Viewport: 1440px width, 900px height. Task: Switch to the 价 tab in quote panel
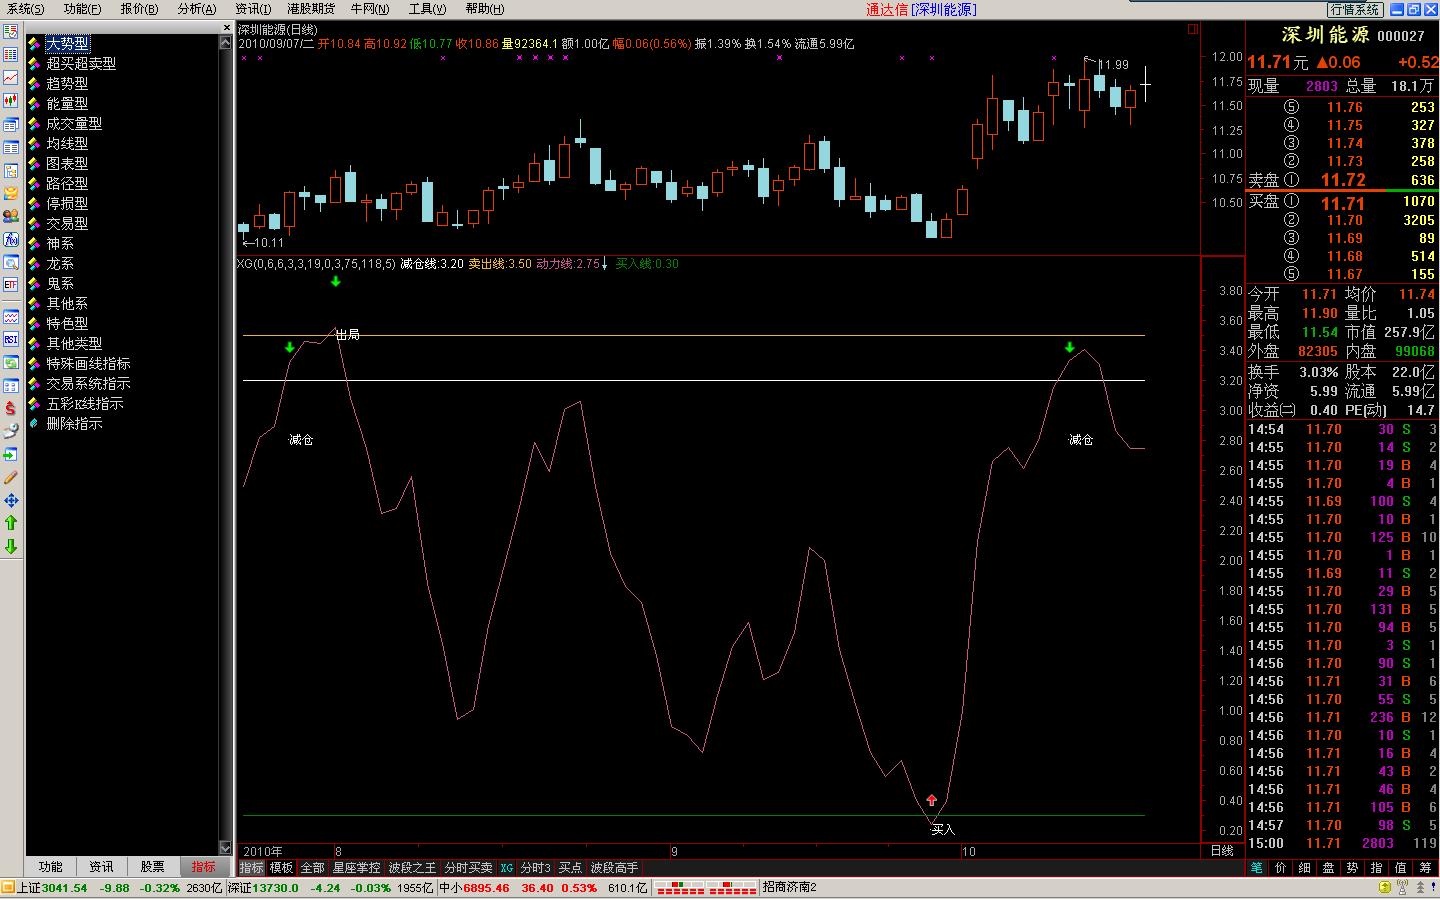click(x=1281, y=868)
